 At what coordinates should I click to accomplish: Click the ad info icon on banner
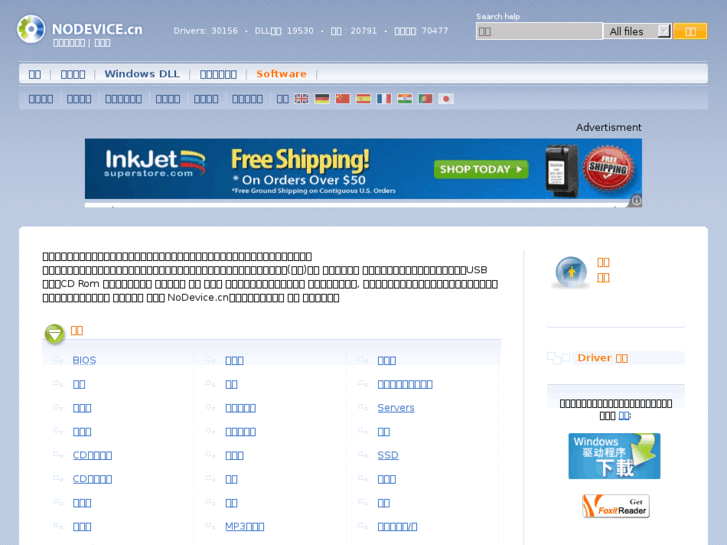[636, 201]
